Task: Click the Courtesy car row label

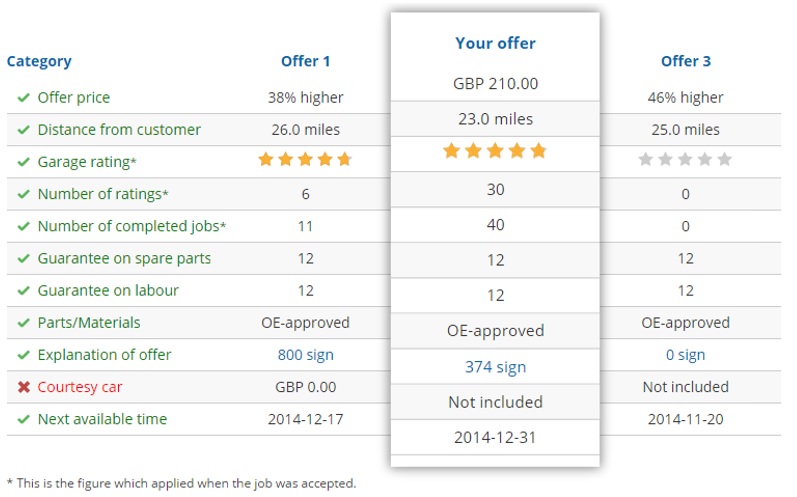Action: point(80,387)
